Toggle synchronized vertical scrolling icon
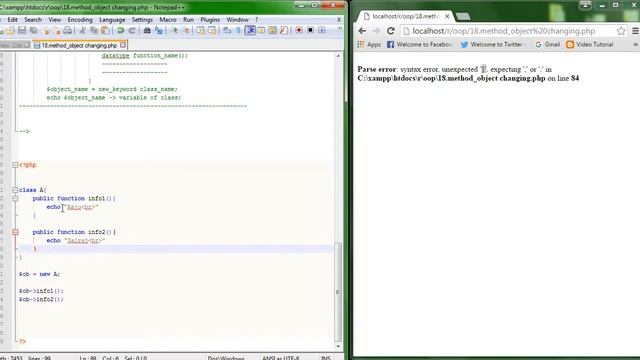 point(200,31)
